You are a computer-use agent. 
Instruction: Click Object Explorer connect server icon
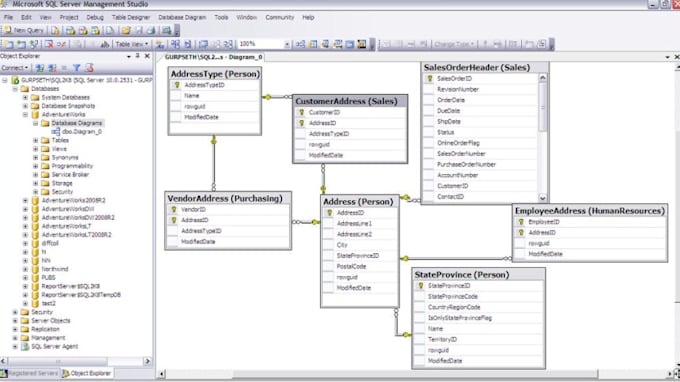point(40,68)
